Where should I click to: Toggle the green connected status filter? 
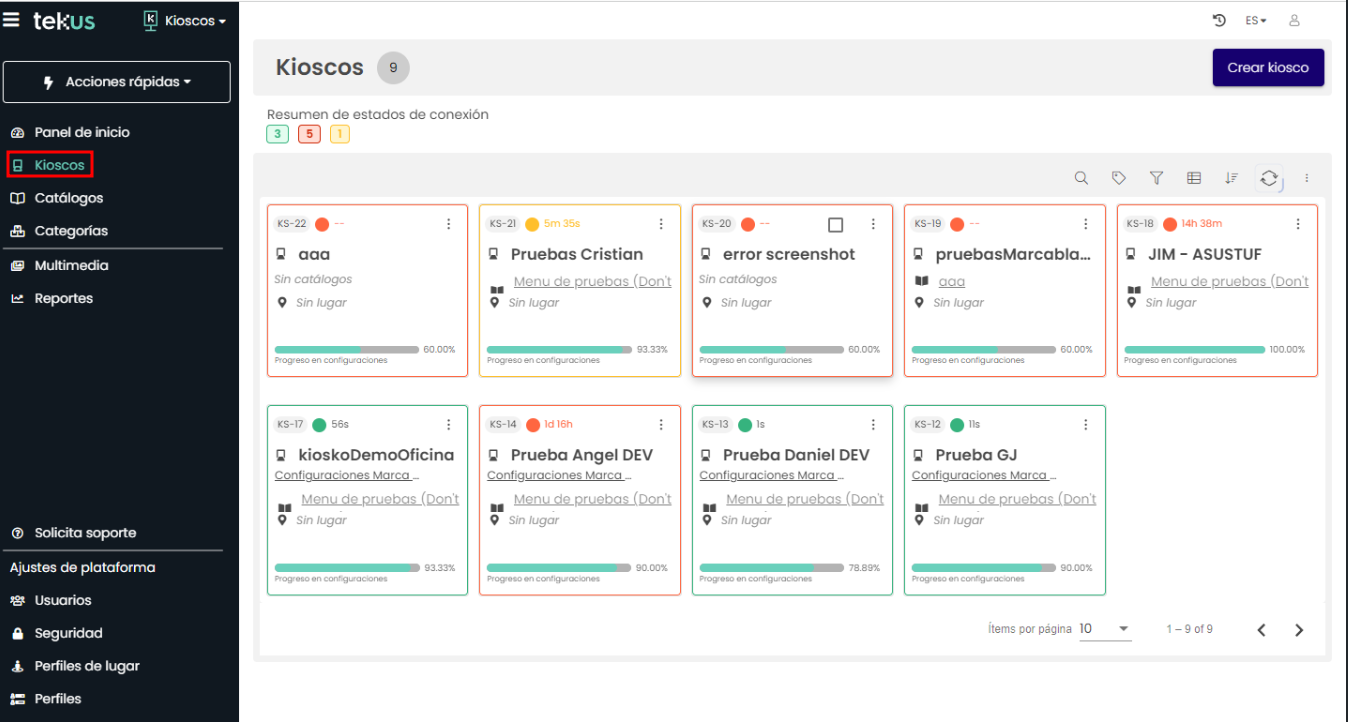[x=277, y=134]
